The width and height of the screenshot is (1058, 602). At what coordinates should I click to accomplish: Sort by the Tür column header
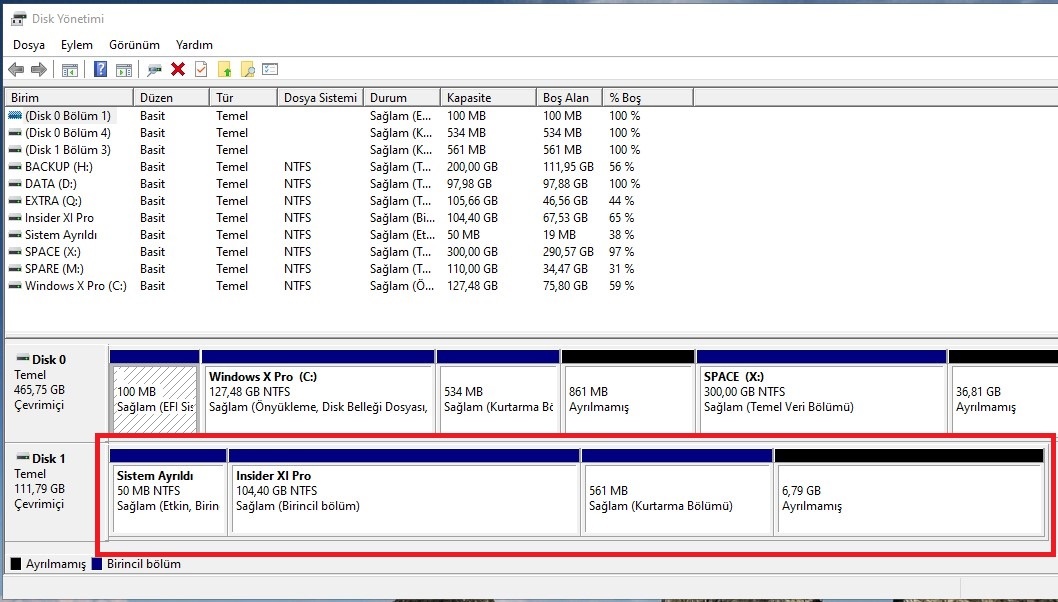pos(243,98)
